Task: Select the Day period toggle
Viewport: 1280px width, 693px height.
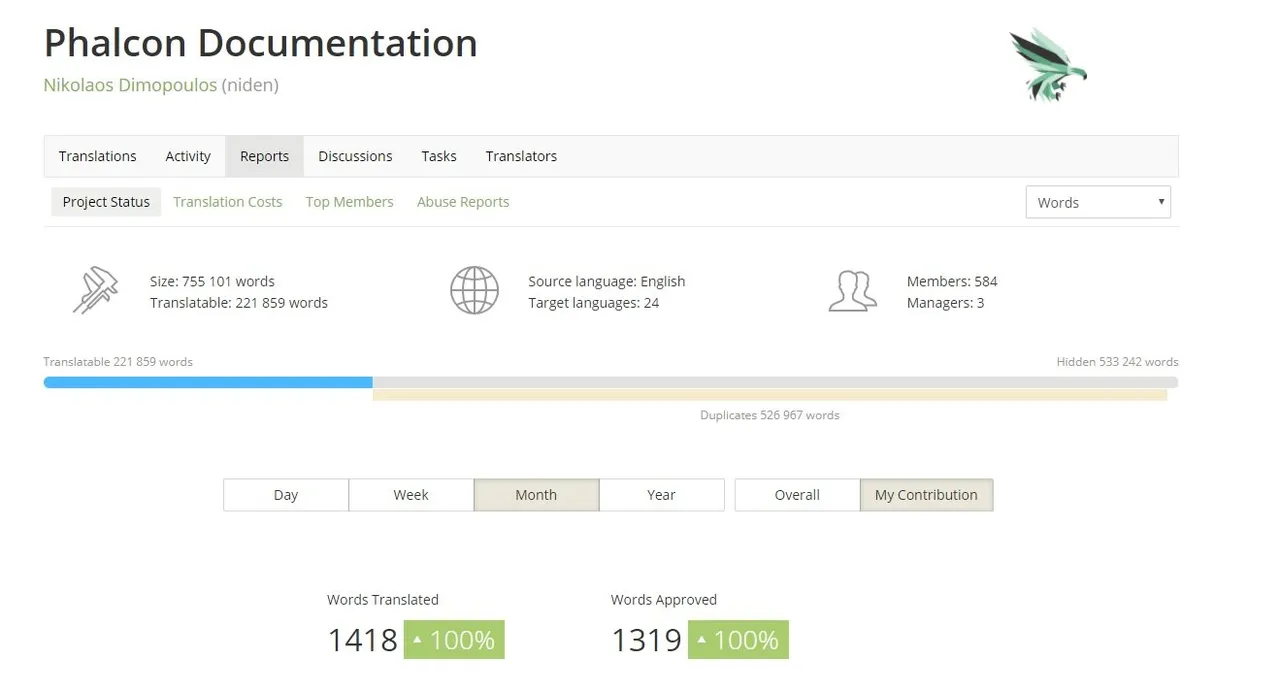Action: tap(286, 495)
